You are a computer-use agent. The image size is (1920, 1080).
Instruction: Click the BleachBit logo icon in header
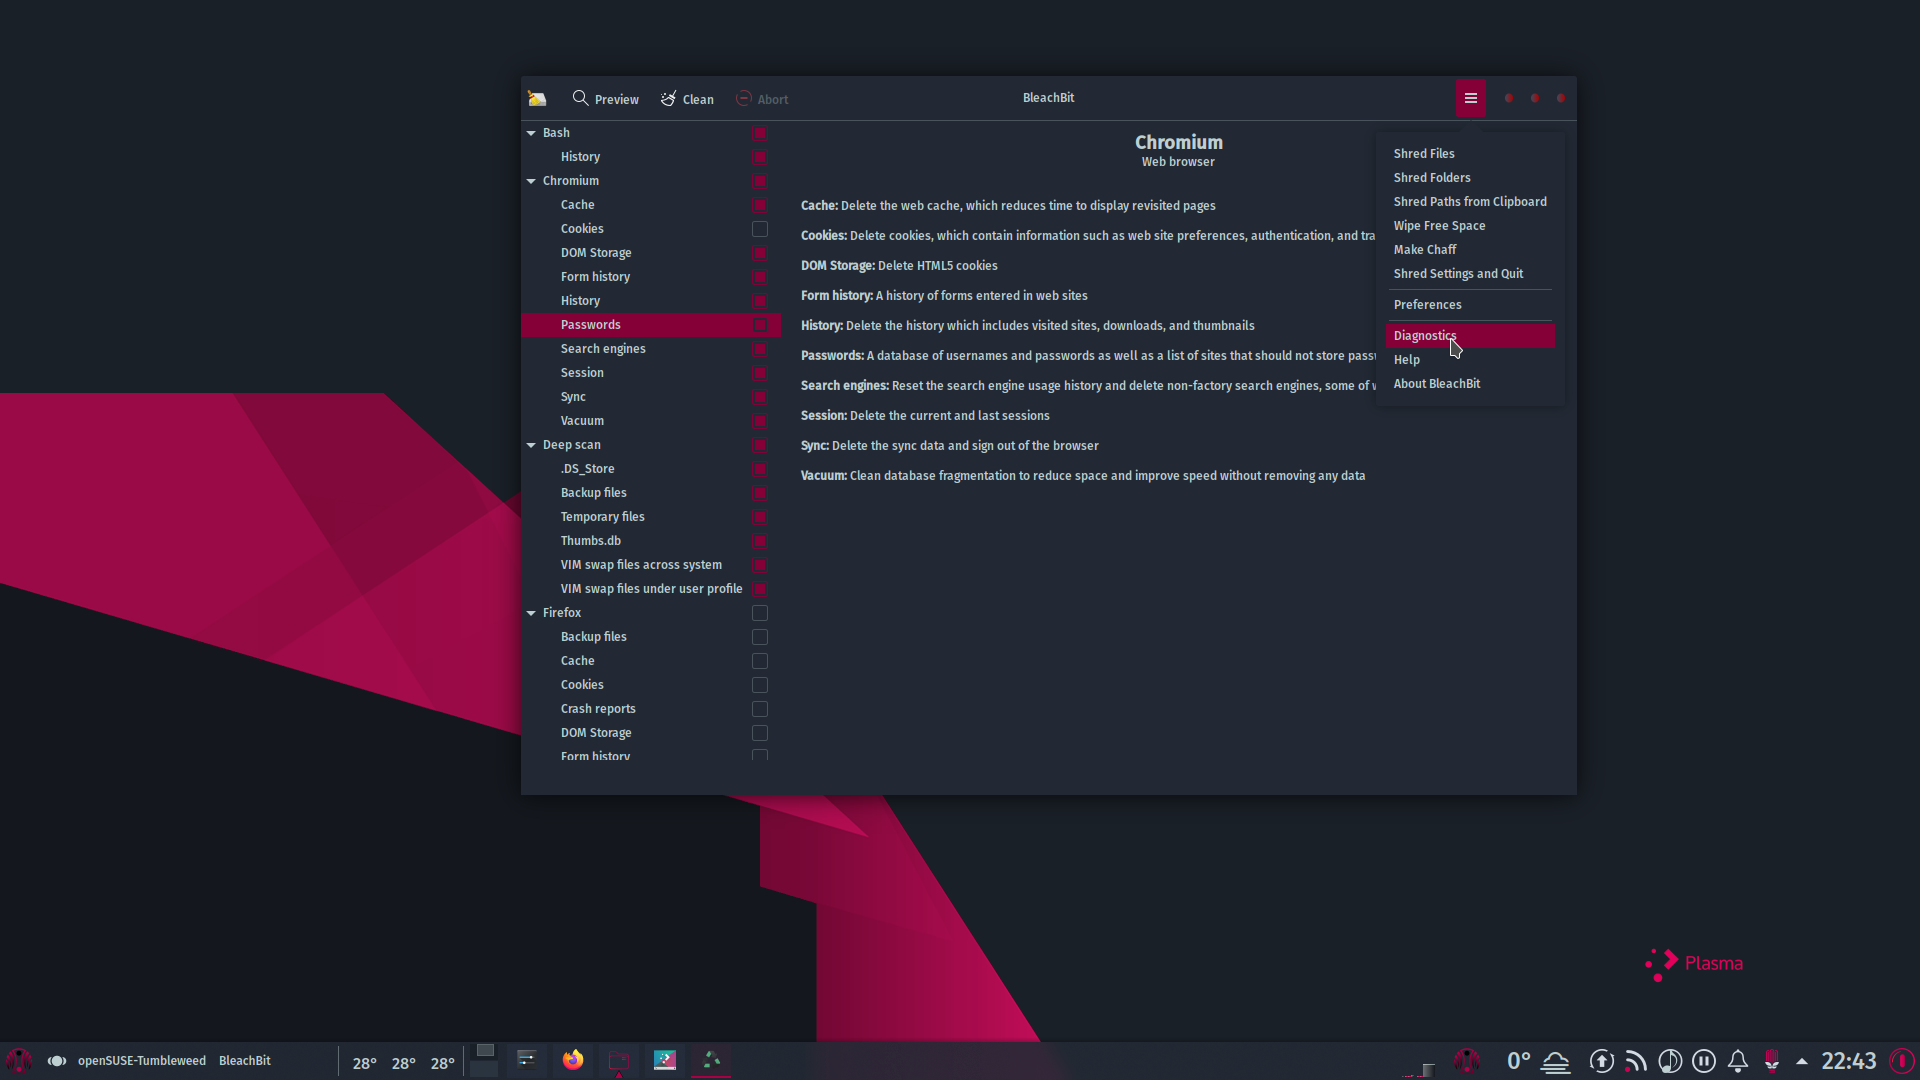(x=537, y=98)
